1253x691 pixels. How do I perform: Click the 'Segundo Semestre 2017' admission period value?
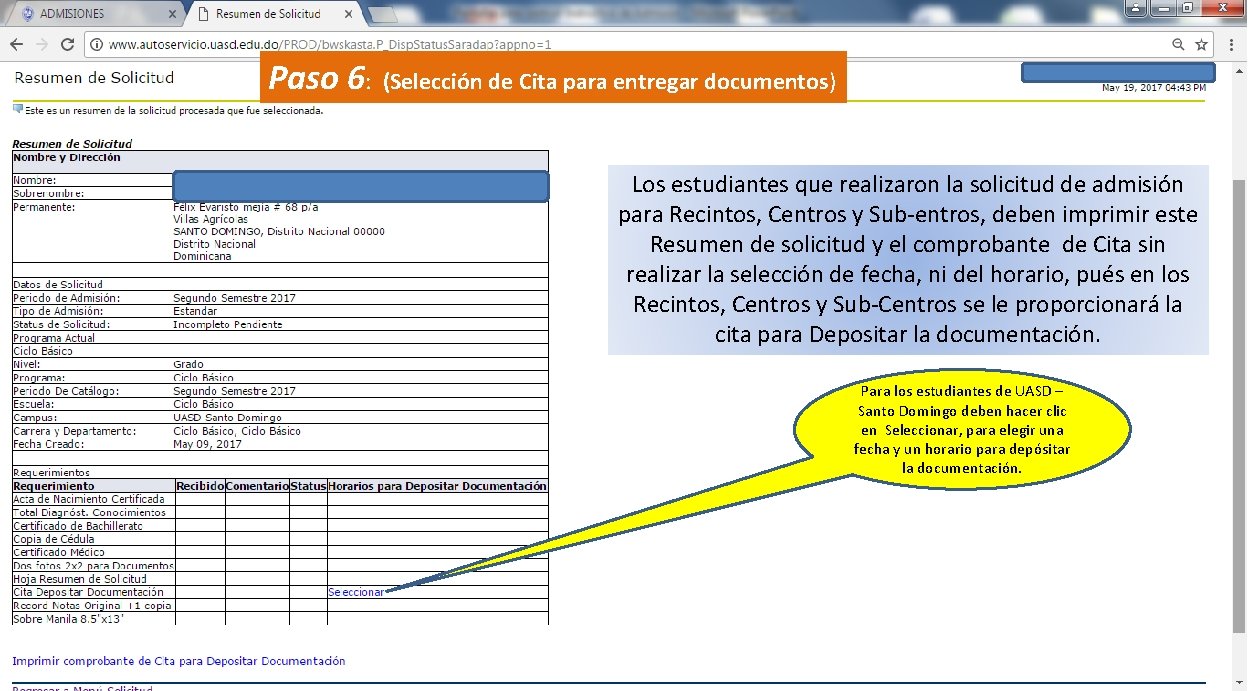tap(234, 298)
